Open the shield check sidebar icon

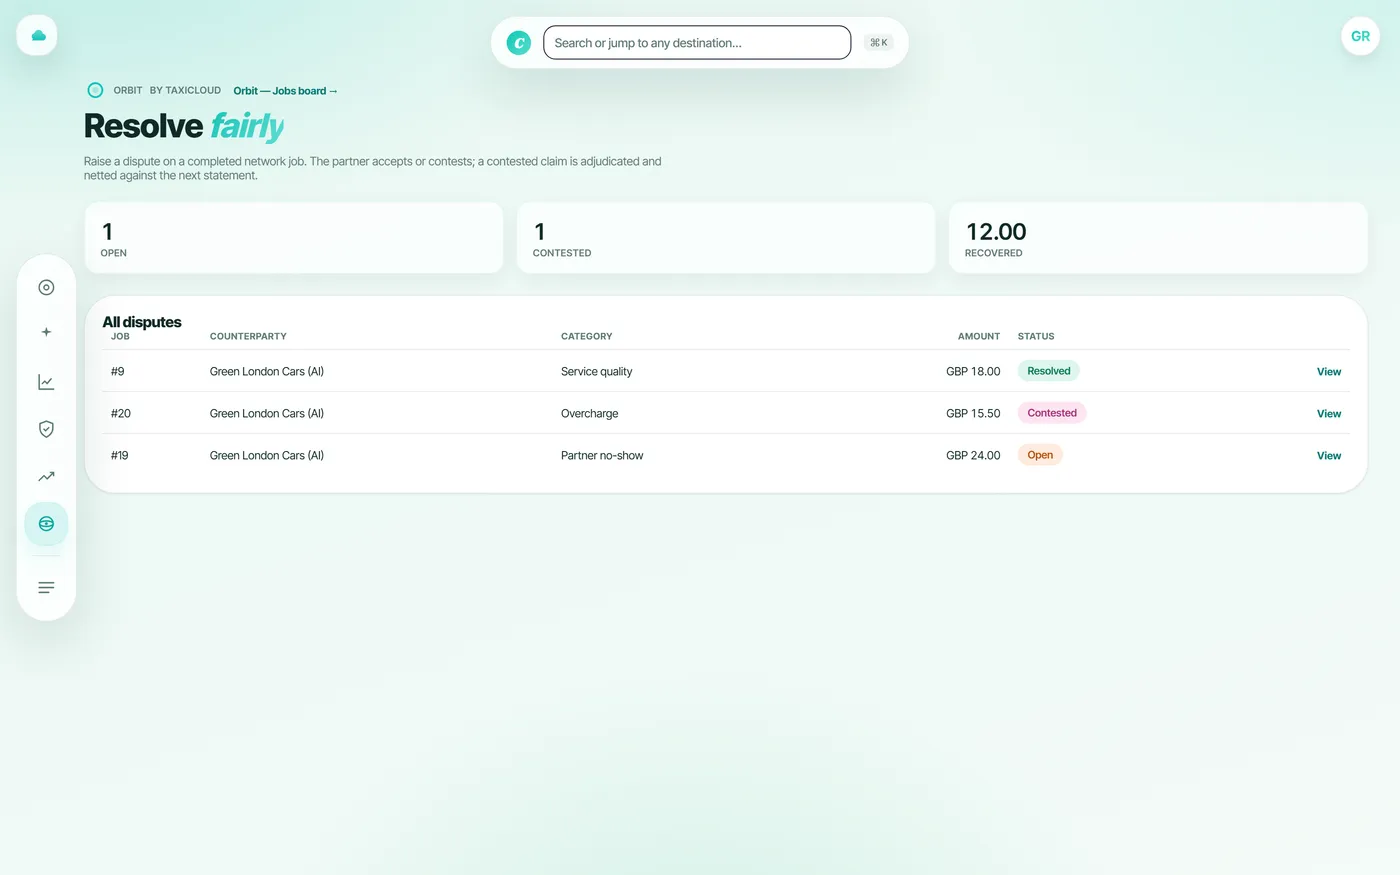46,429
